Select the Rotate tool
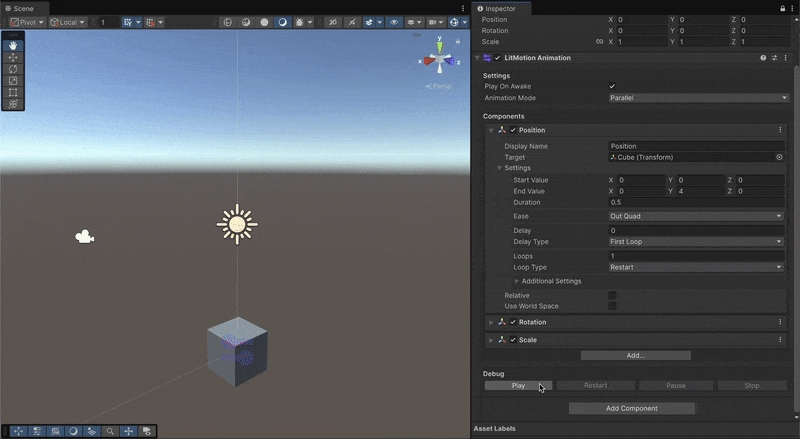Image resolution: width=800 pixels, height=439 pixels. coord(13,69)
